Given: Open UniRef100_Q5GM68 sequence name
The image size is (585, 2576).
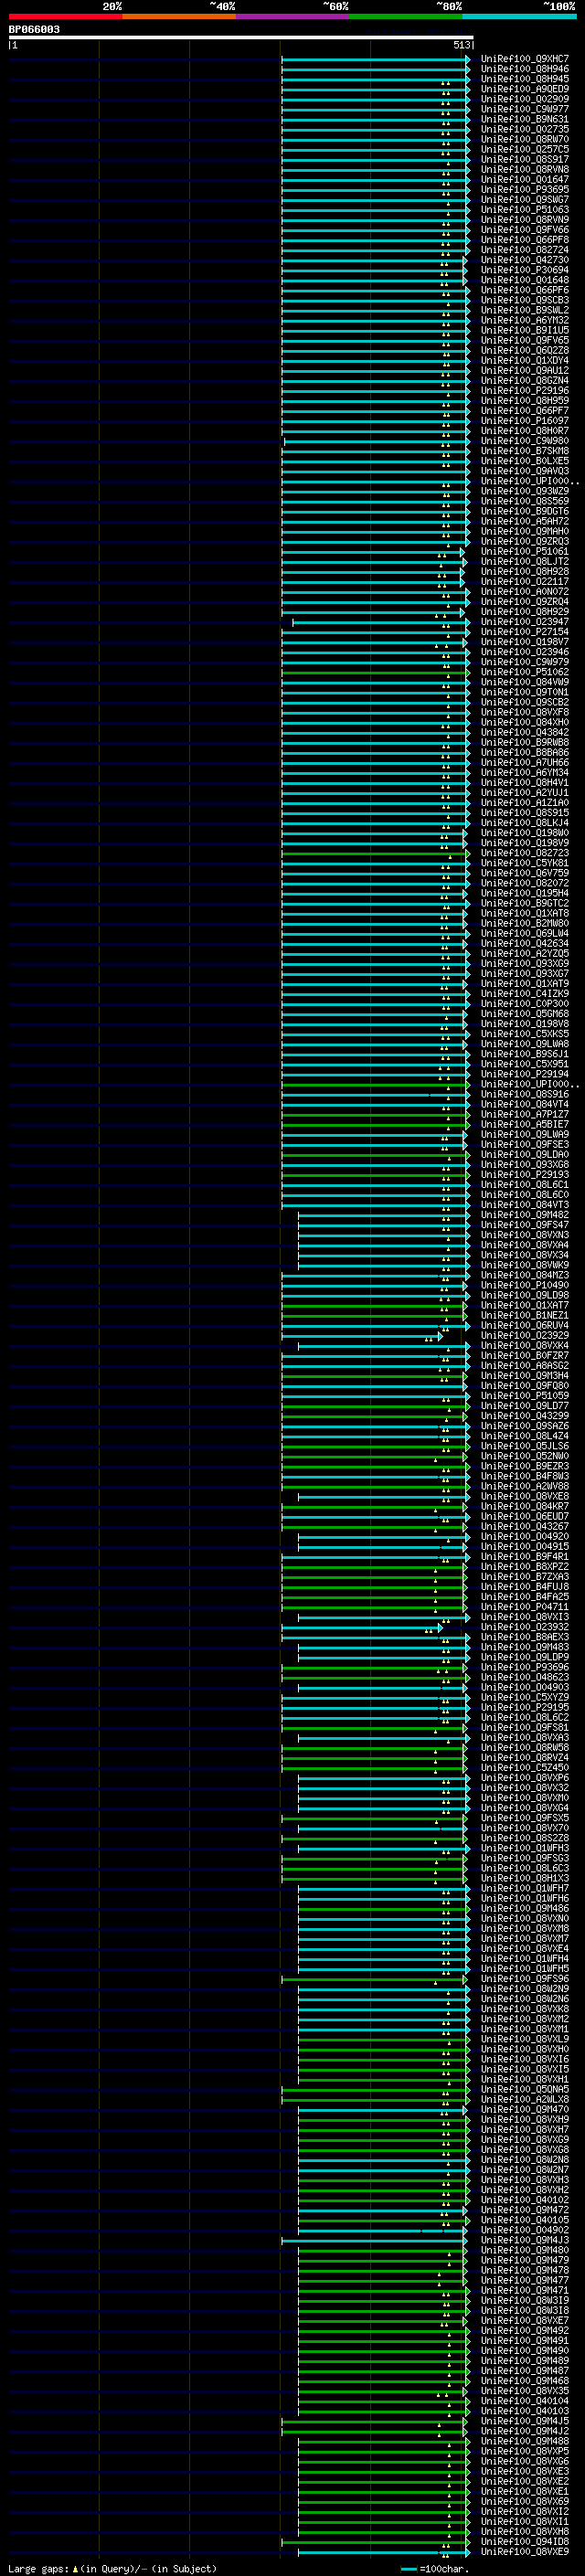Looking at the screenshot, I should click(x=525, y=1014).
